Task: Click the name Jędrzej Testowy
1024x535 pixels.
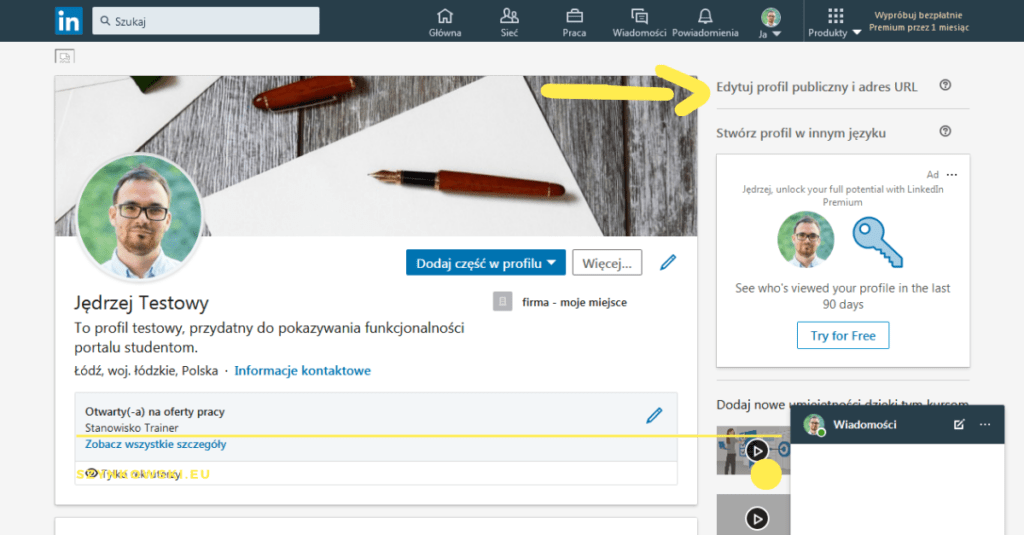Action: (141, 302)
